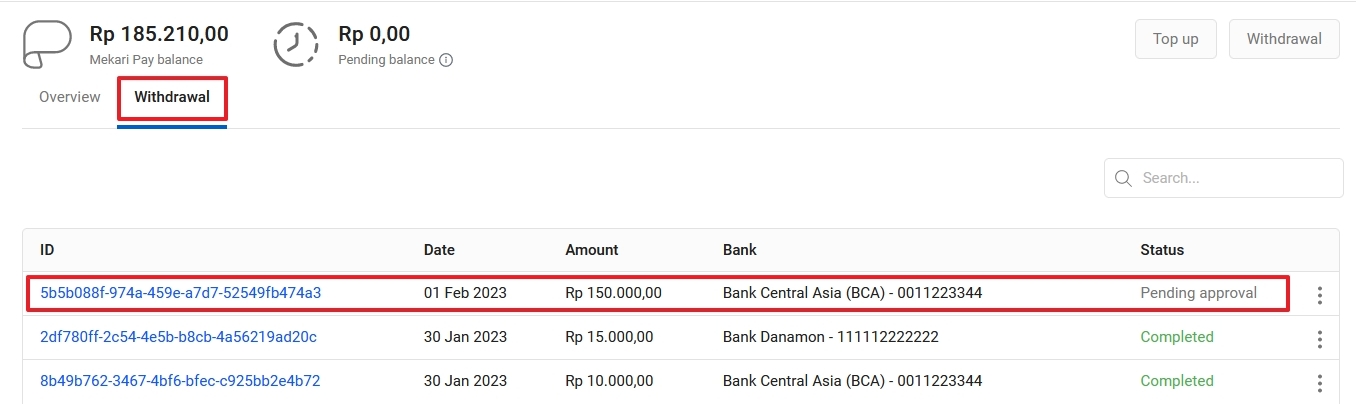Focus the Search input field
1356x404 pixels.
(1224, 178)
